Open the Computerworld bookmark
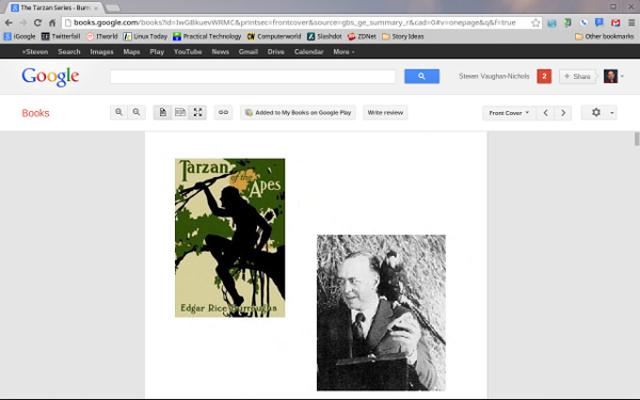 coord(274,37)
